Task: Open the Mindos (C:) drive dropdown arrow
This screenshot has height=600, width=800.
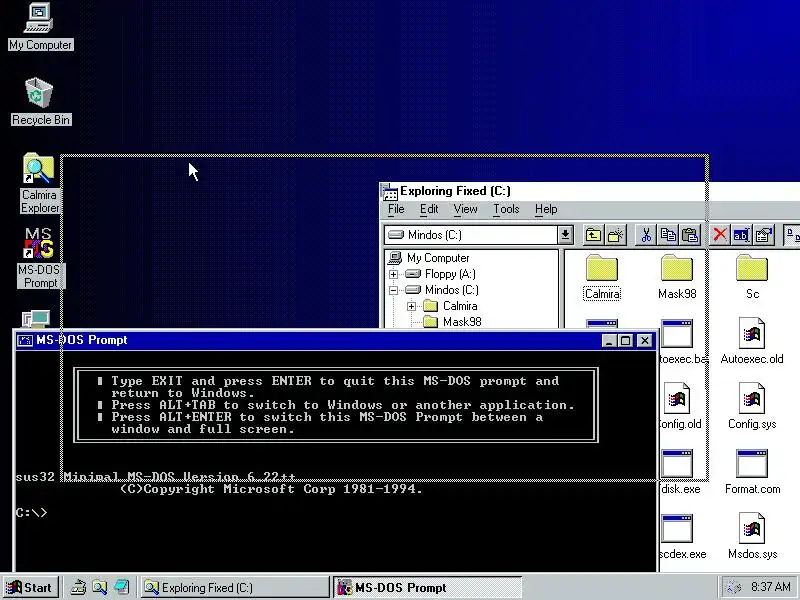Action: pos(565,235)
